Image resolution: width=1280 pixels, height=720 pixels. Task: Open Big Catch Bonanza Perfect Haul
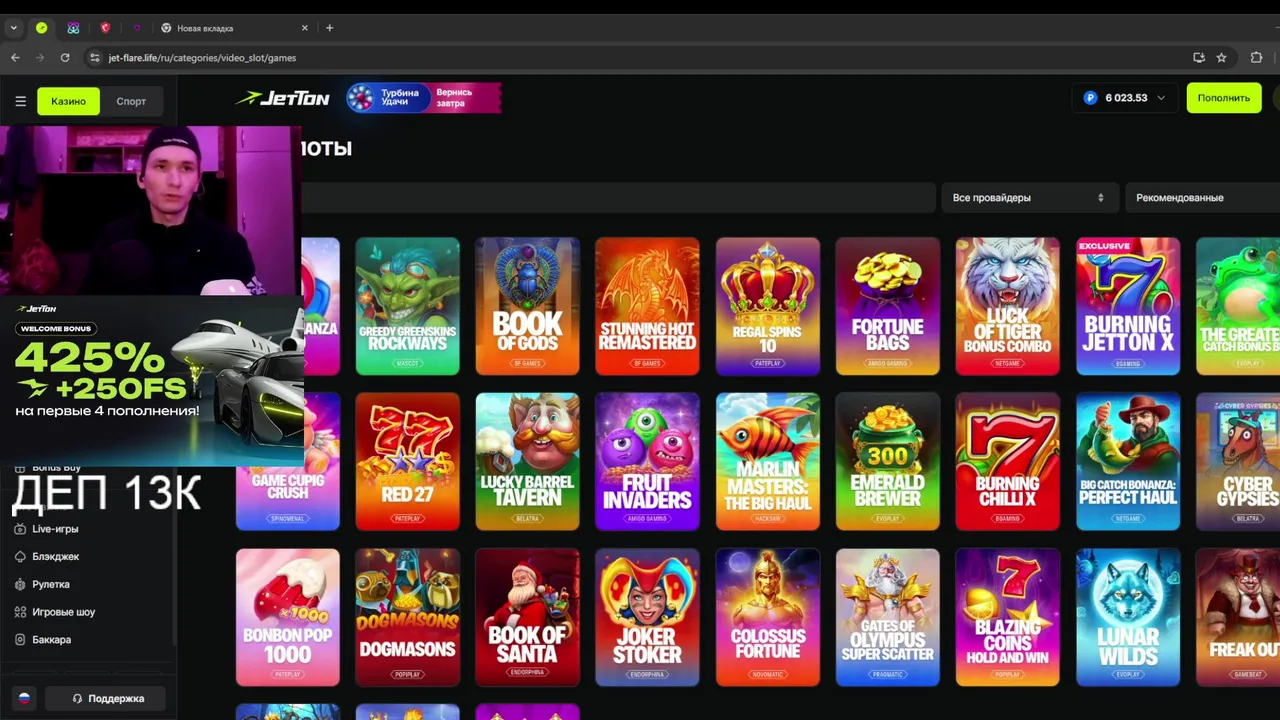[1128, 461]
